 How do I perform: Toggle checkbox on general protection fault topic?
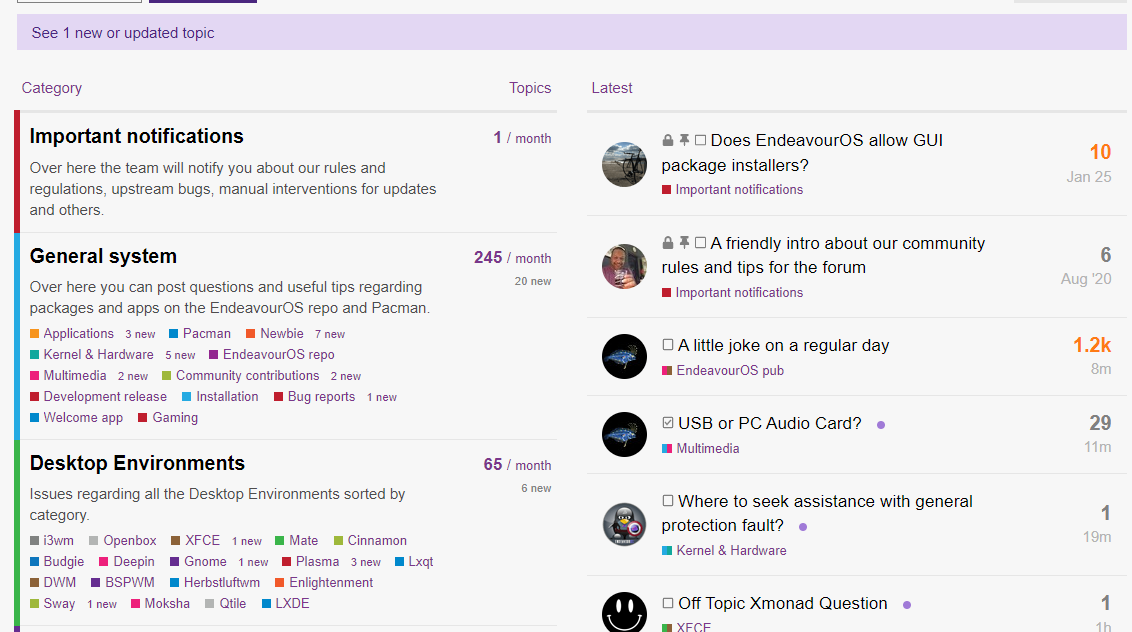pos(668,501)
